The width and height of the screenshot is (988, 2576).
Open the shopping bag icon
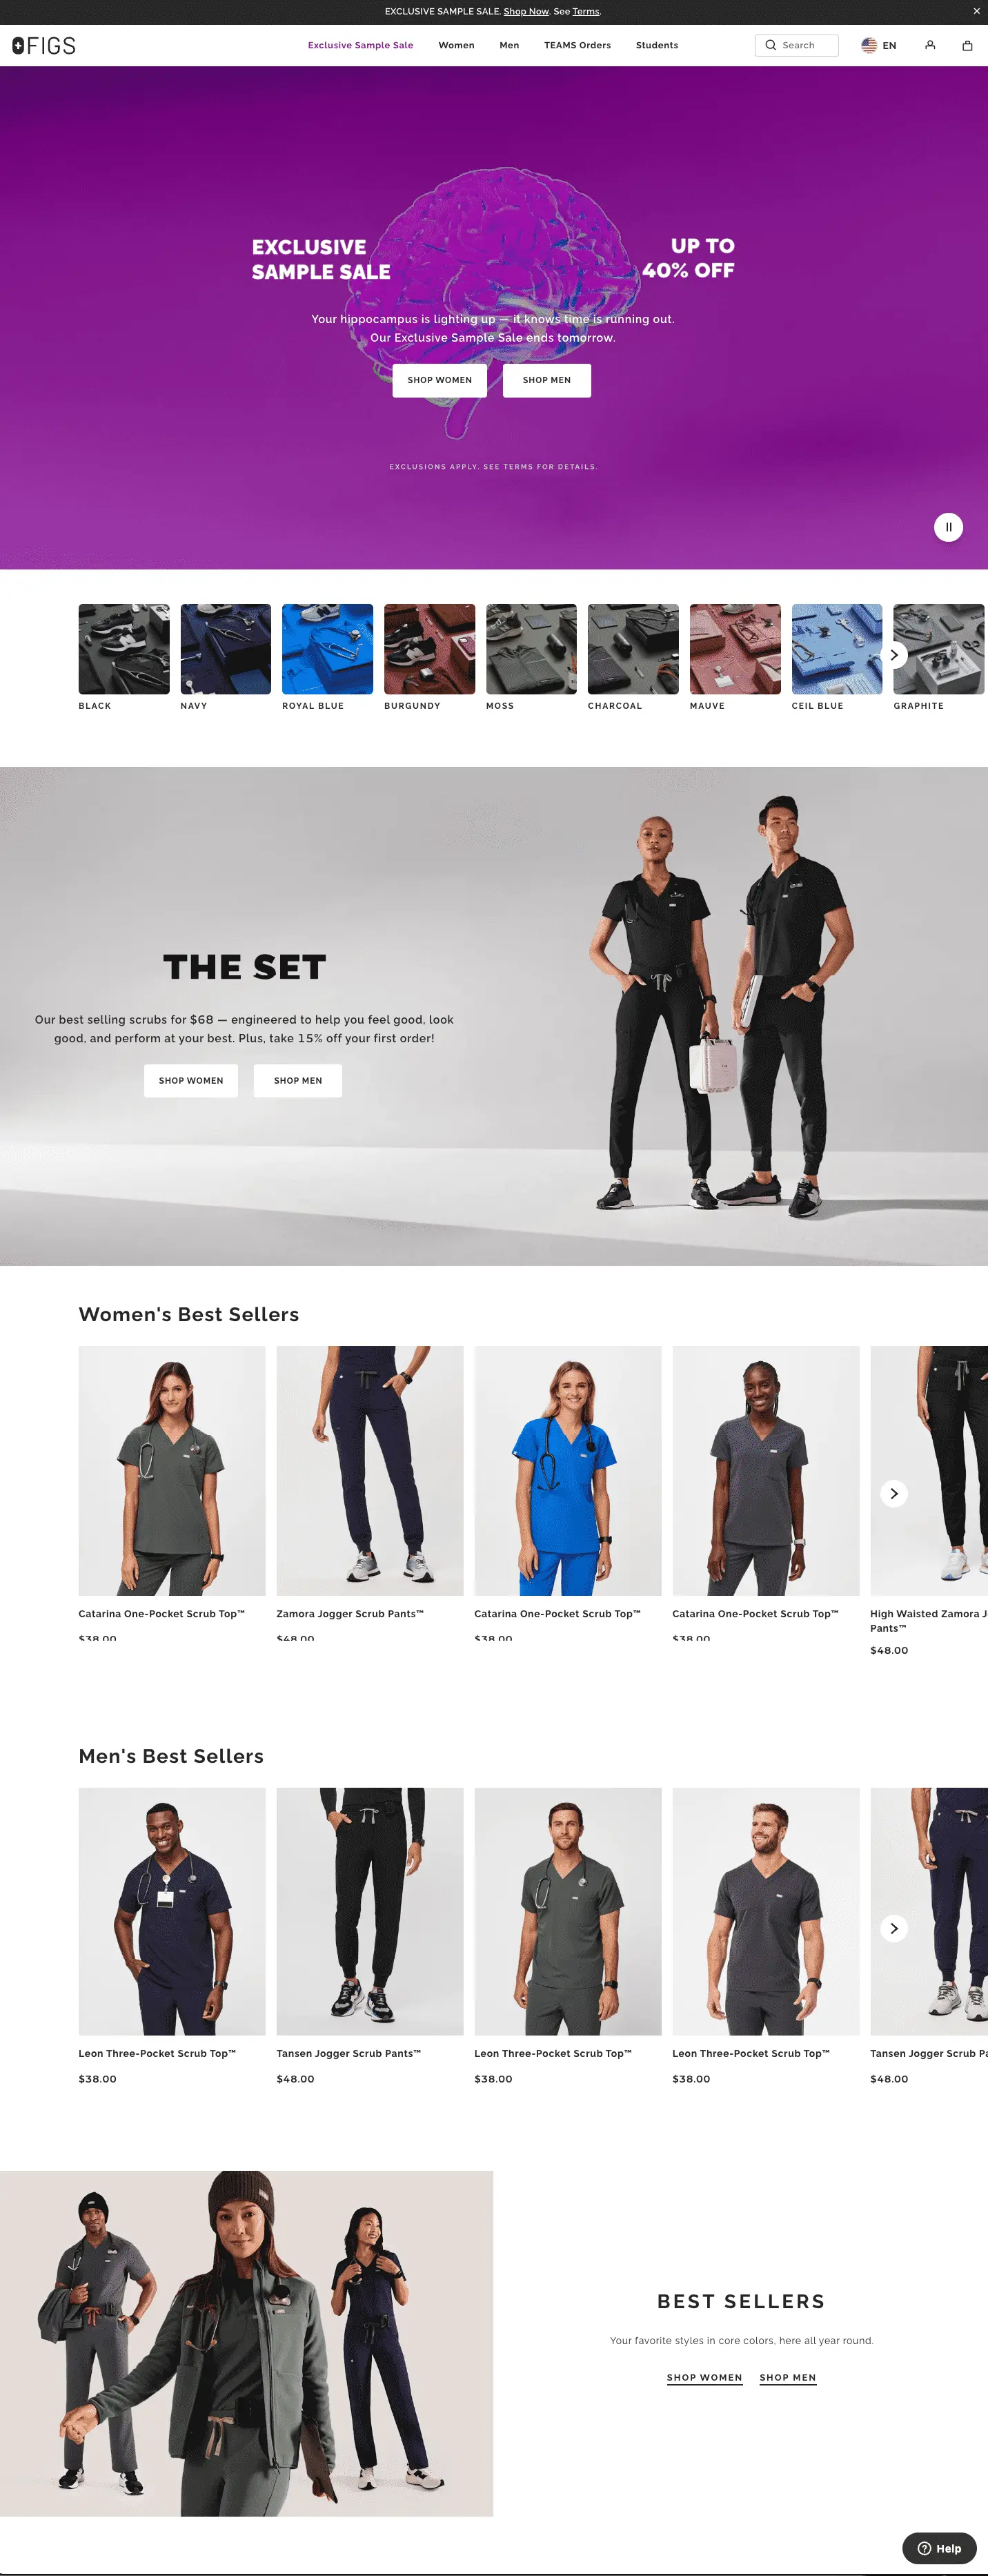pos(967,45)
